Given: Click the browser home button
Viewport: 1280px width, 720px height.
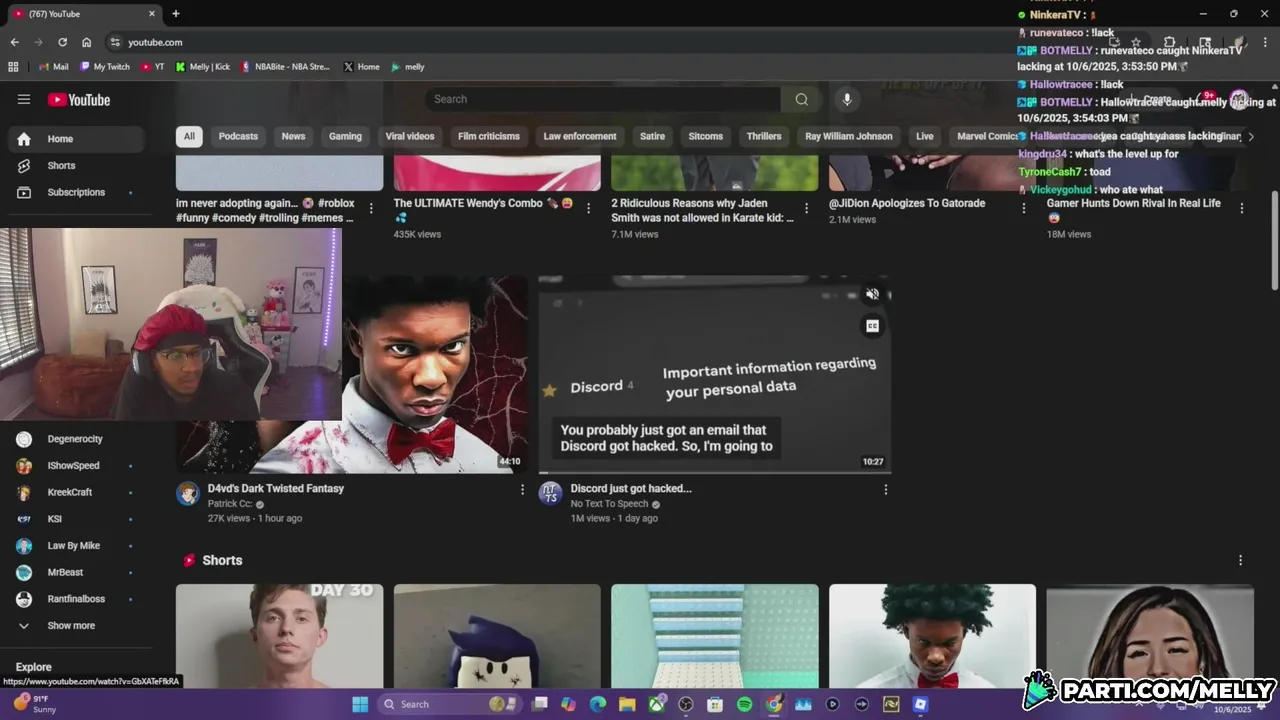Looking at the screenshot, I should click(87, 42).
